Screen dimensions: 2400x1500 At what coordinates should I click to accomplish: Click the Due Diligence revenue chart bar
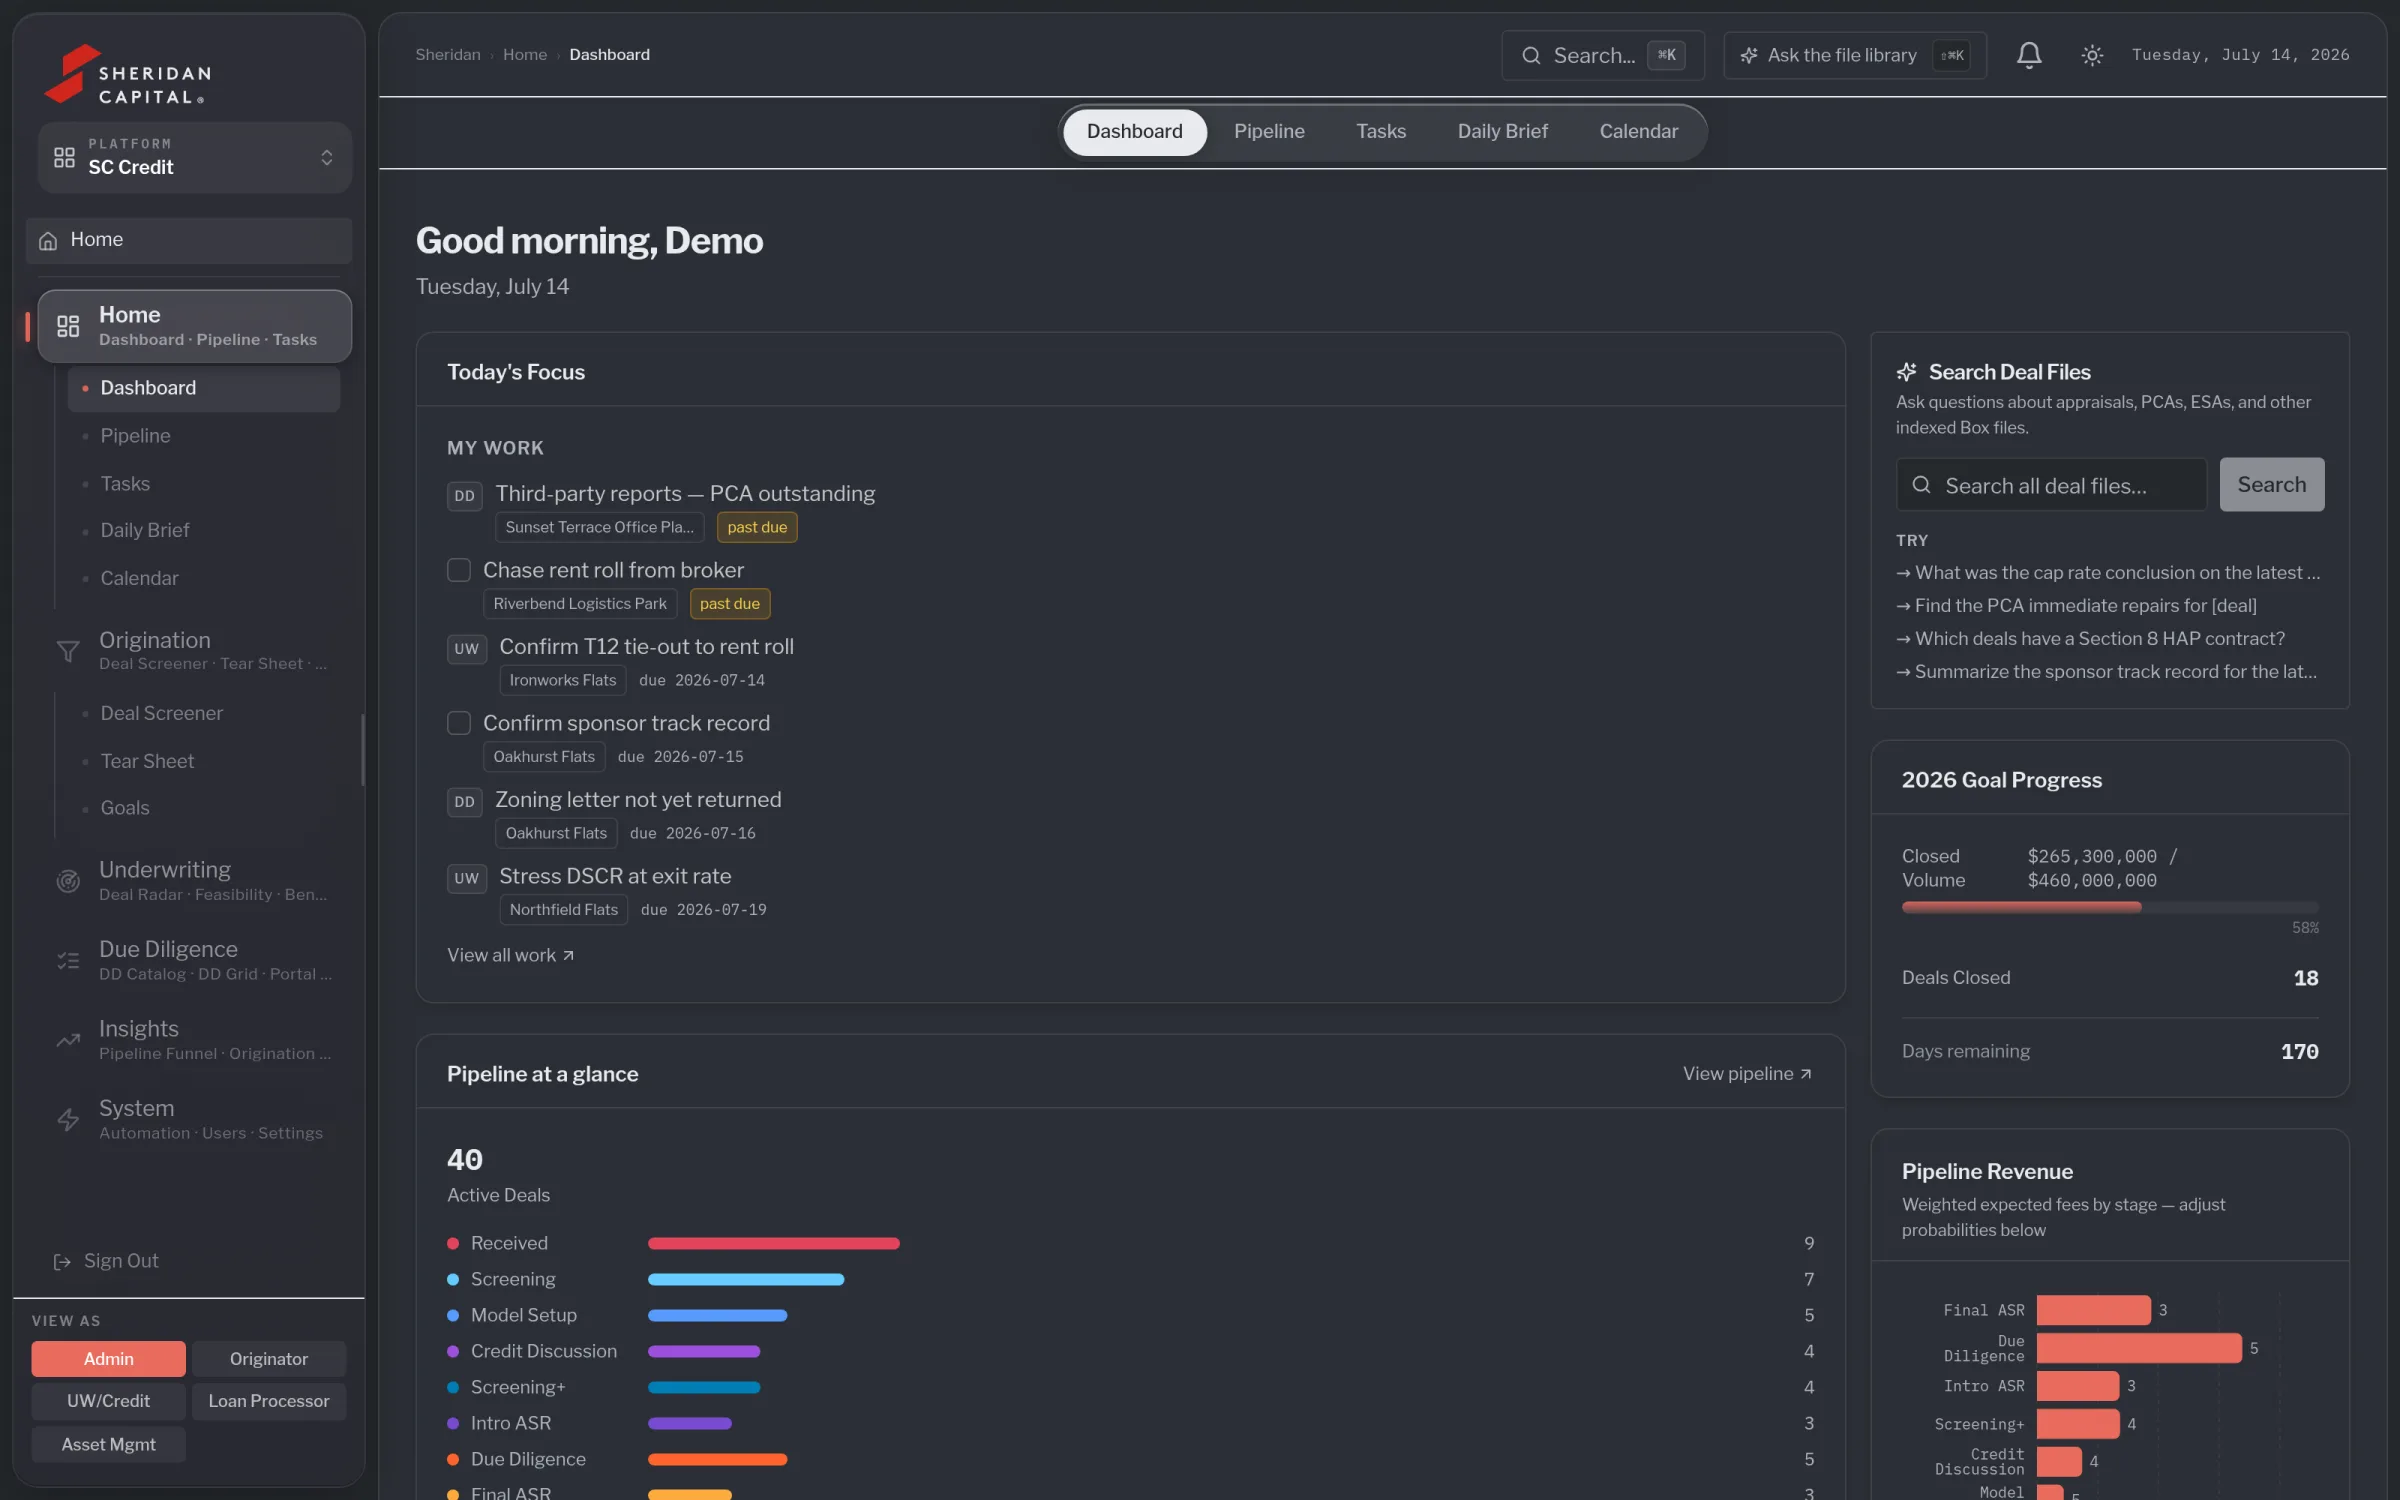pyautogui.click(x=2138, y=1348)
